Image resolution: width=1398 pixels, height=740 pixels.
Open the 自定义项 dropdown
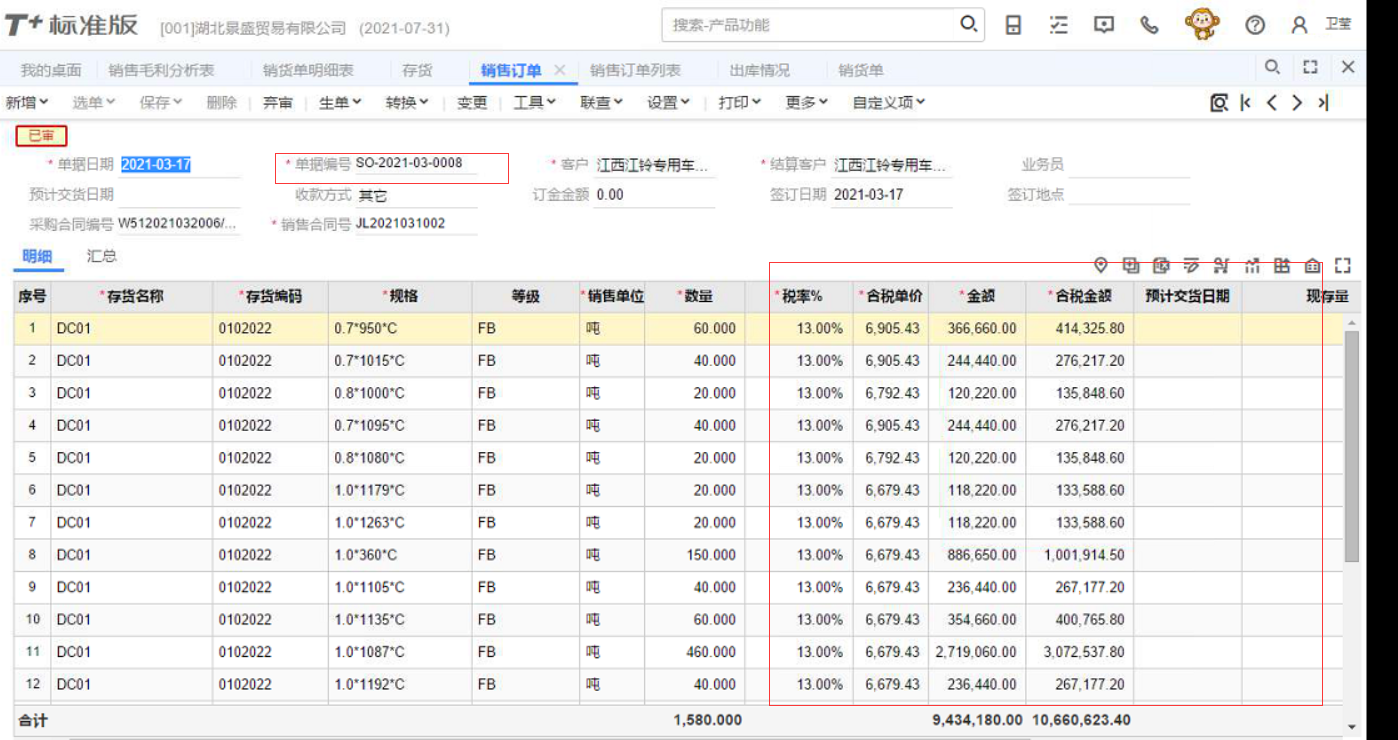click(888, 102)
